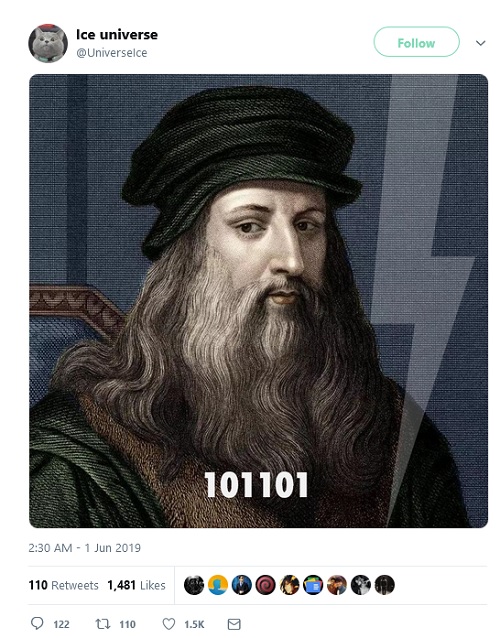Click the red spiral liker avatar
The height and width of the screenshot is (638, 500).
point(266,585)
